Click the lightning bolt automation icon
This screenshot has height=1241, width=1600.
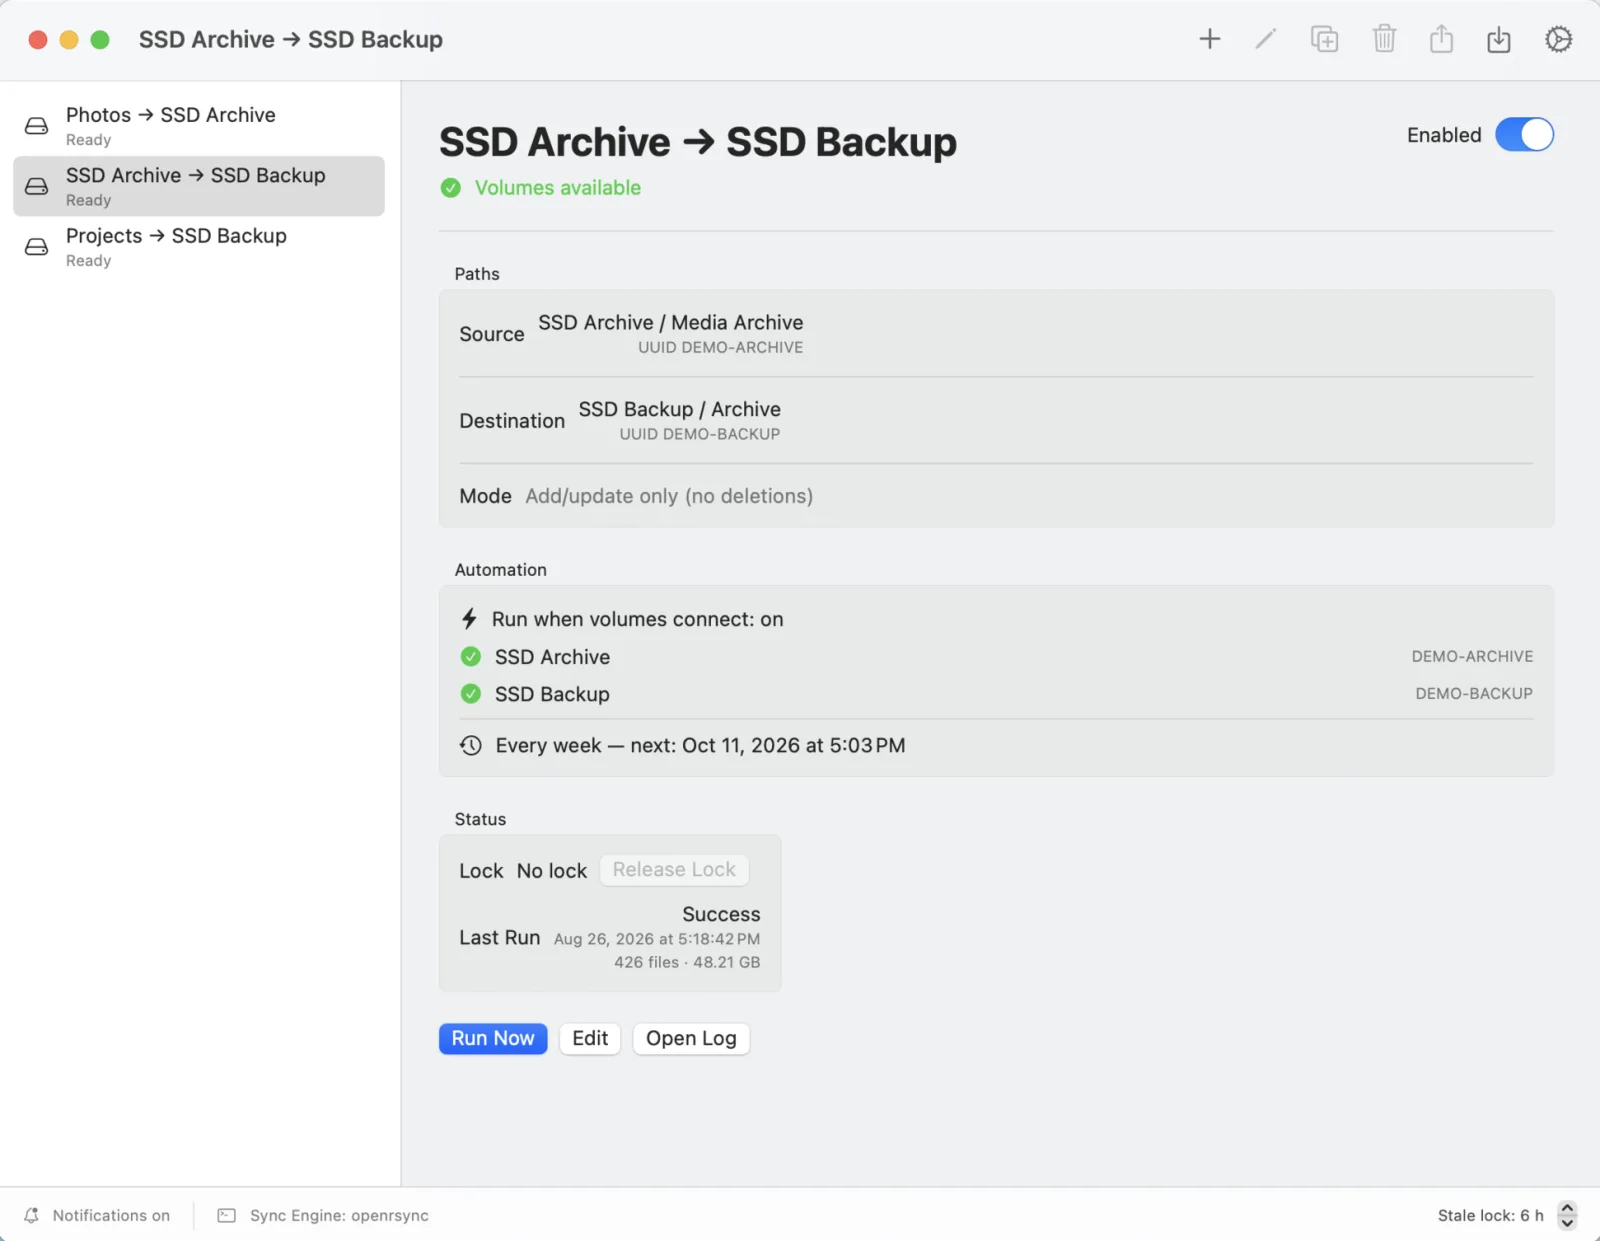469,619
